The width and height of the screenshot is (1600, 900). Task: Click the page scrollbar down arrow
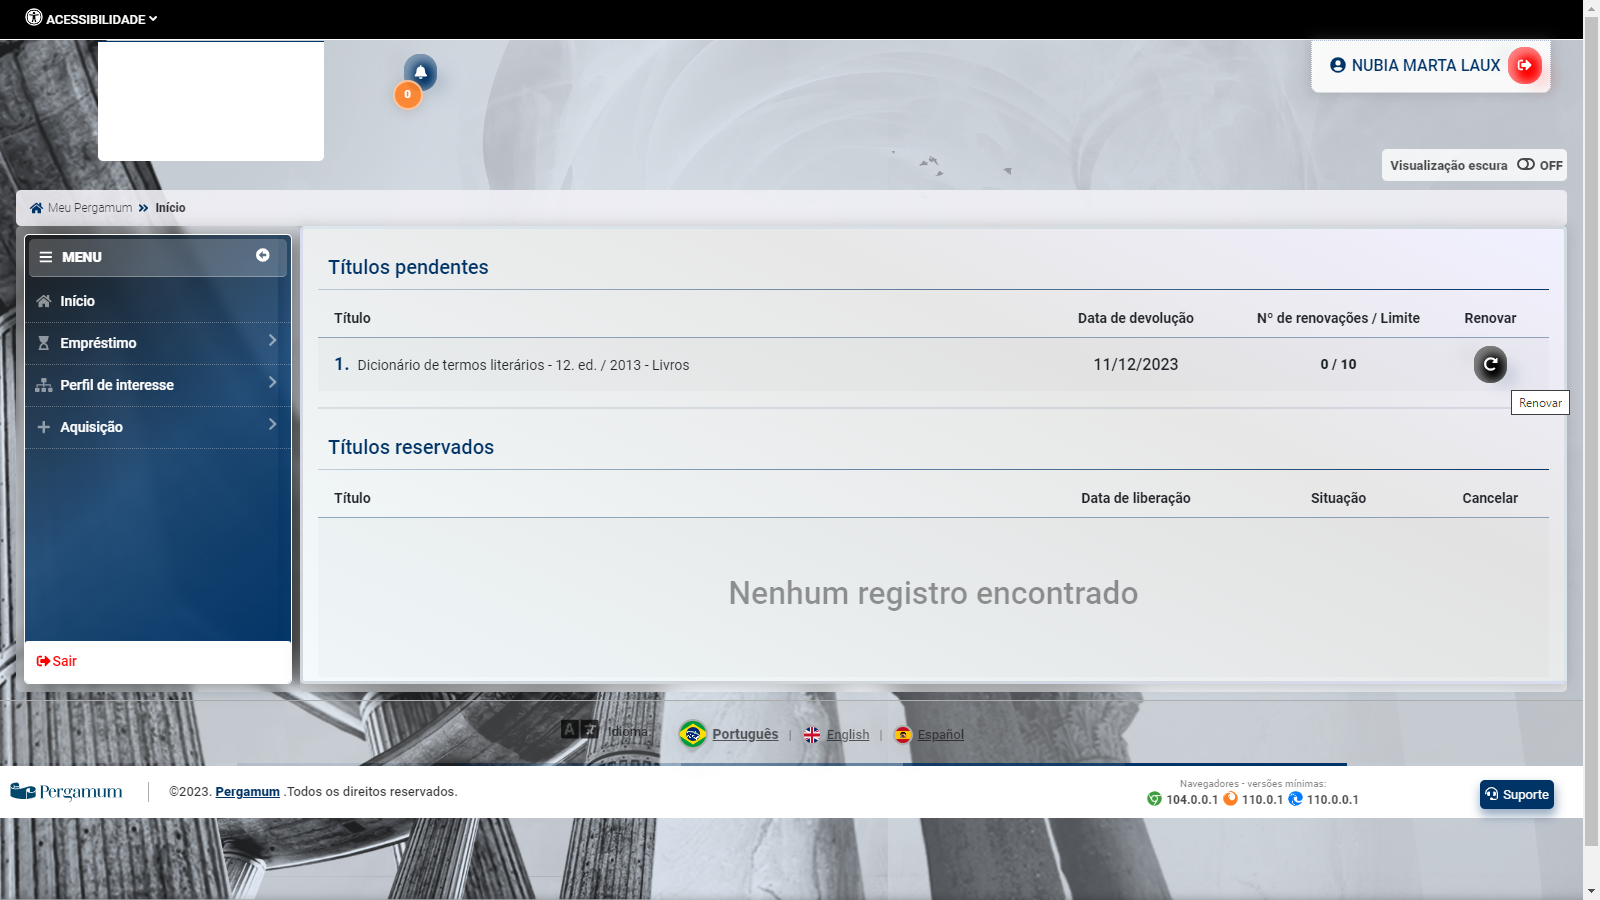coord(1591,890)
